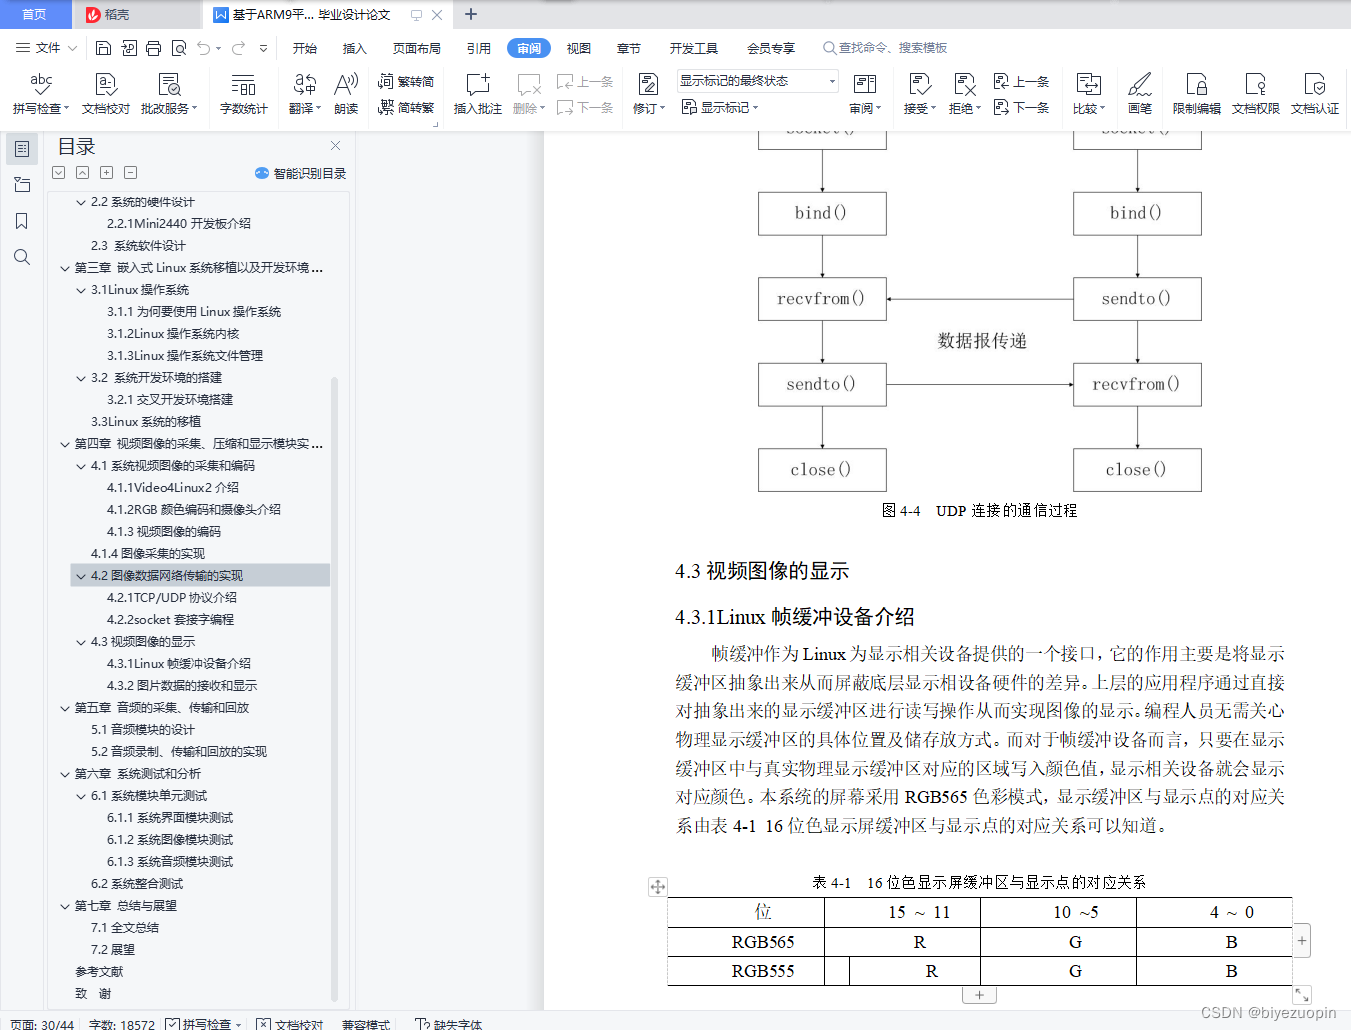1351x1030 pixels.
Task: Collapse 第七章 总结与展望 node
Action: coord(65,906)
